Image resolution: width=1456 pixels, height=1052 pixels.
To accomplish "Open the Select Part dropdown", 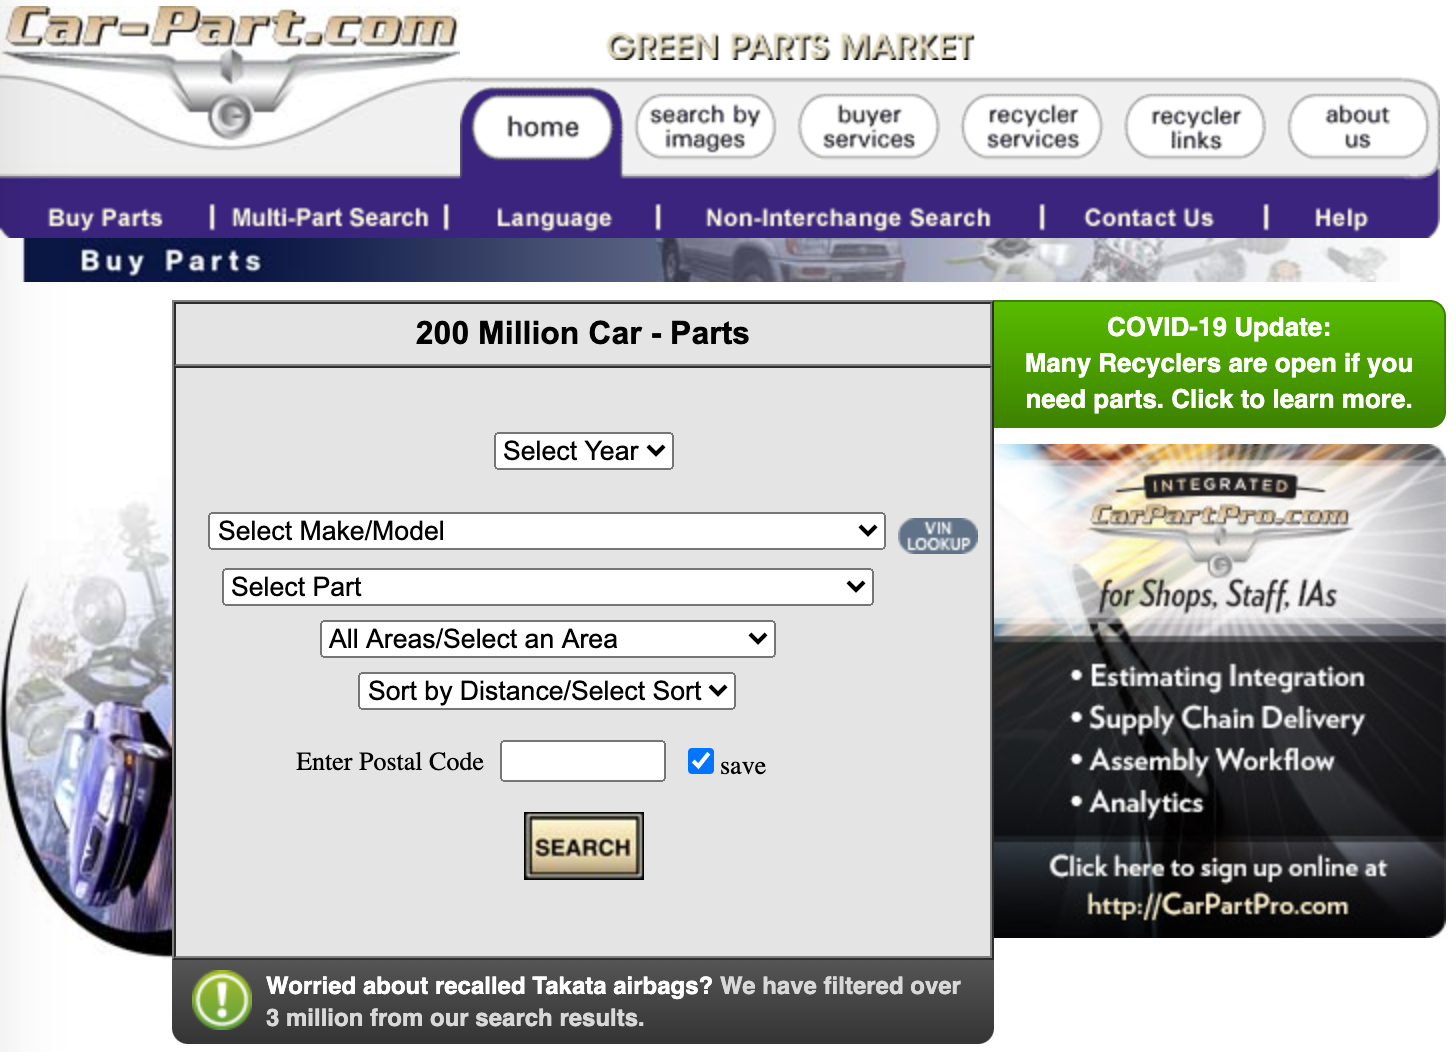I will pyautogui.click(x=548, y=587).
